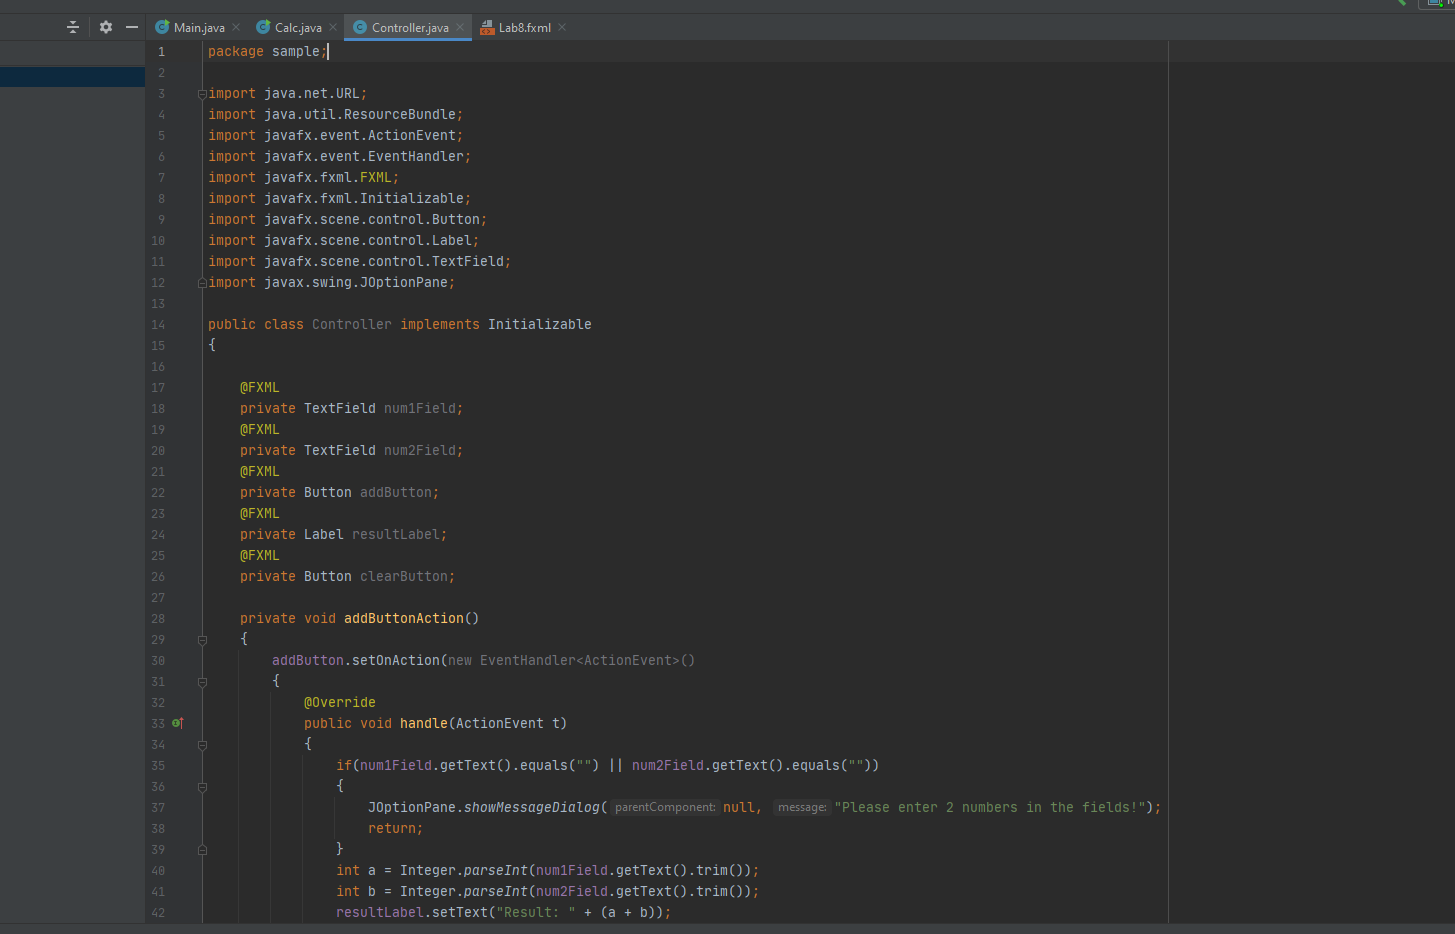Screen dimensions: 1455x934
Task: Click the override gutter icon on line 33
Action: 177,723
